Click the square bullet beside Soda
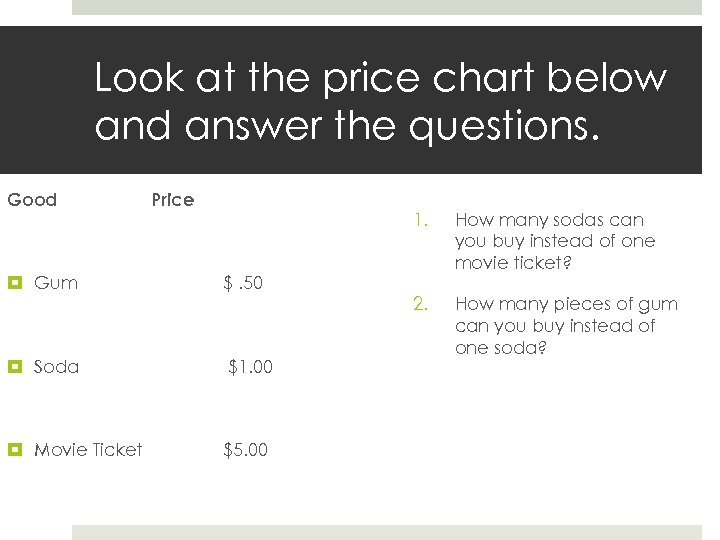 14,367
